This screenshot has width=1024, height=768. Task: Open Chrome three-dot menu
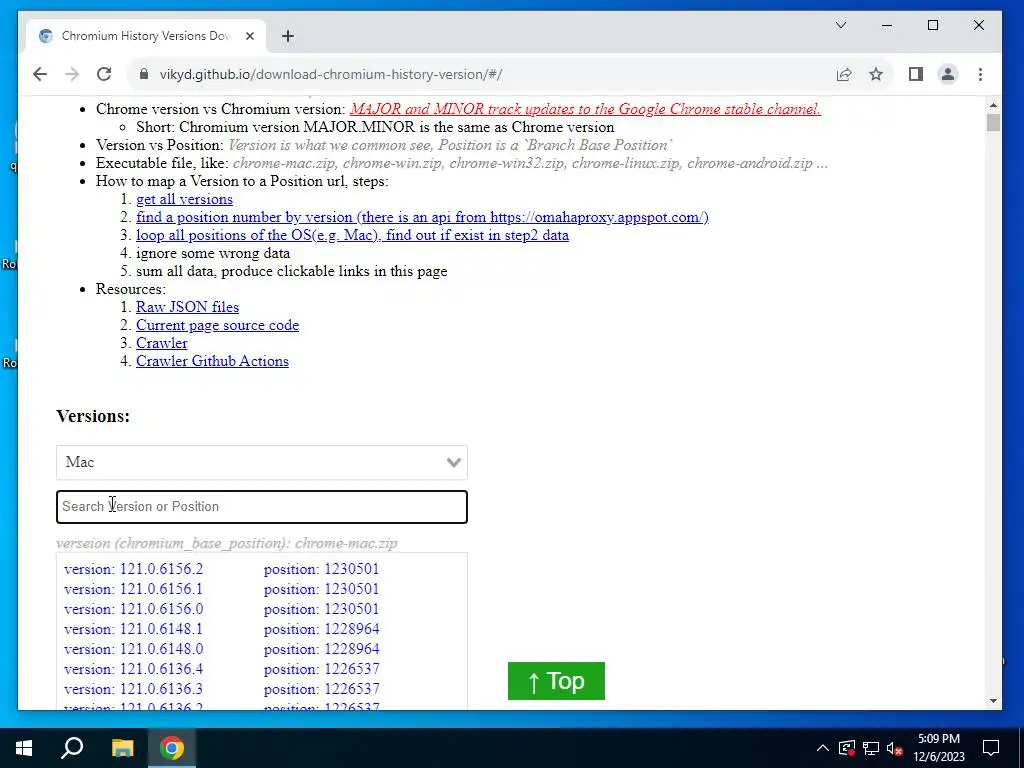980,74
